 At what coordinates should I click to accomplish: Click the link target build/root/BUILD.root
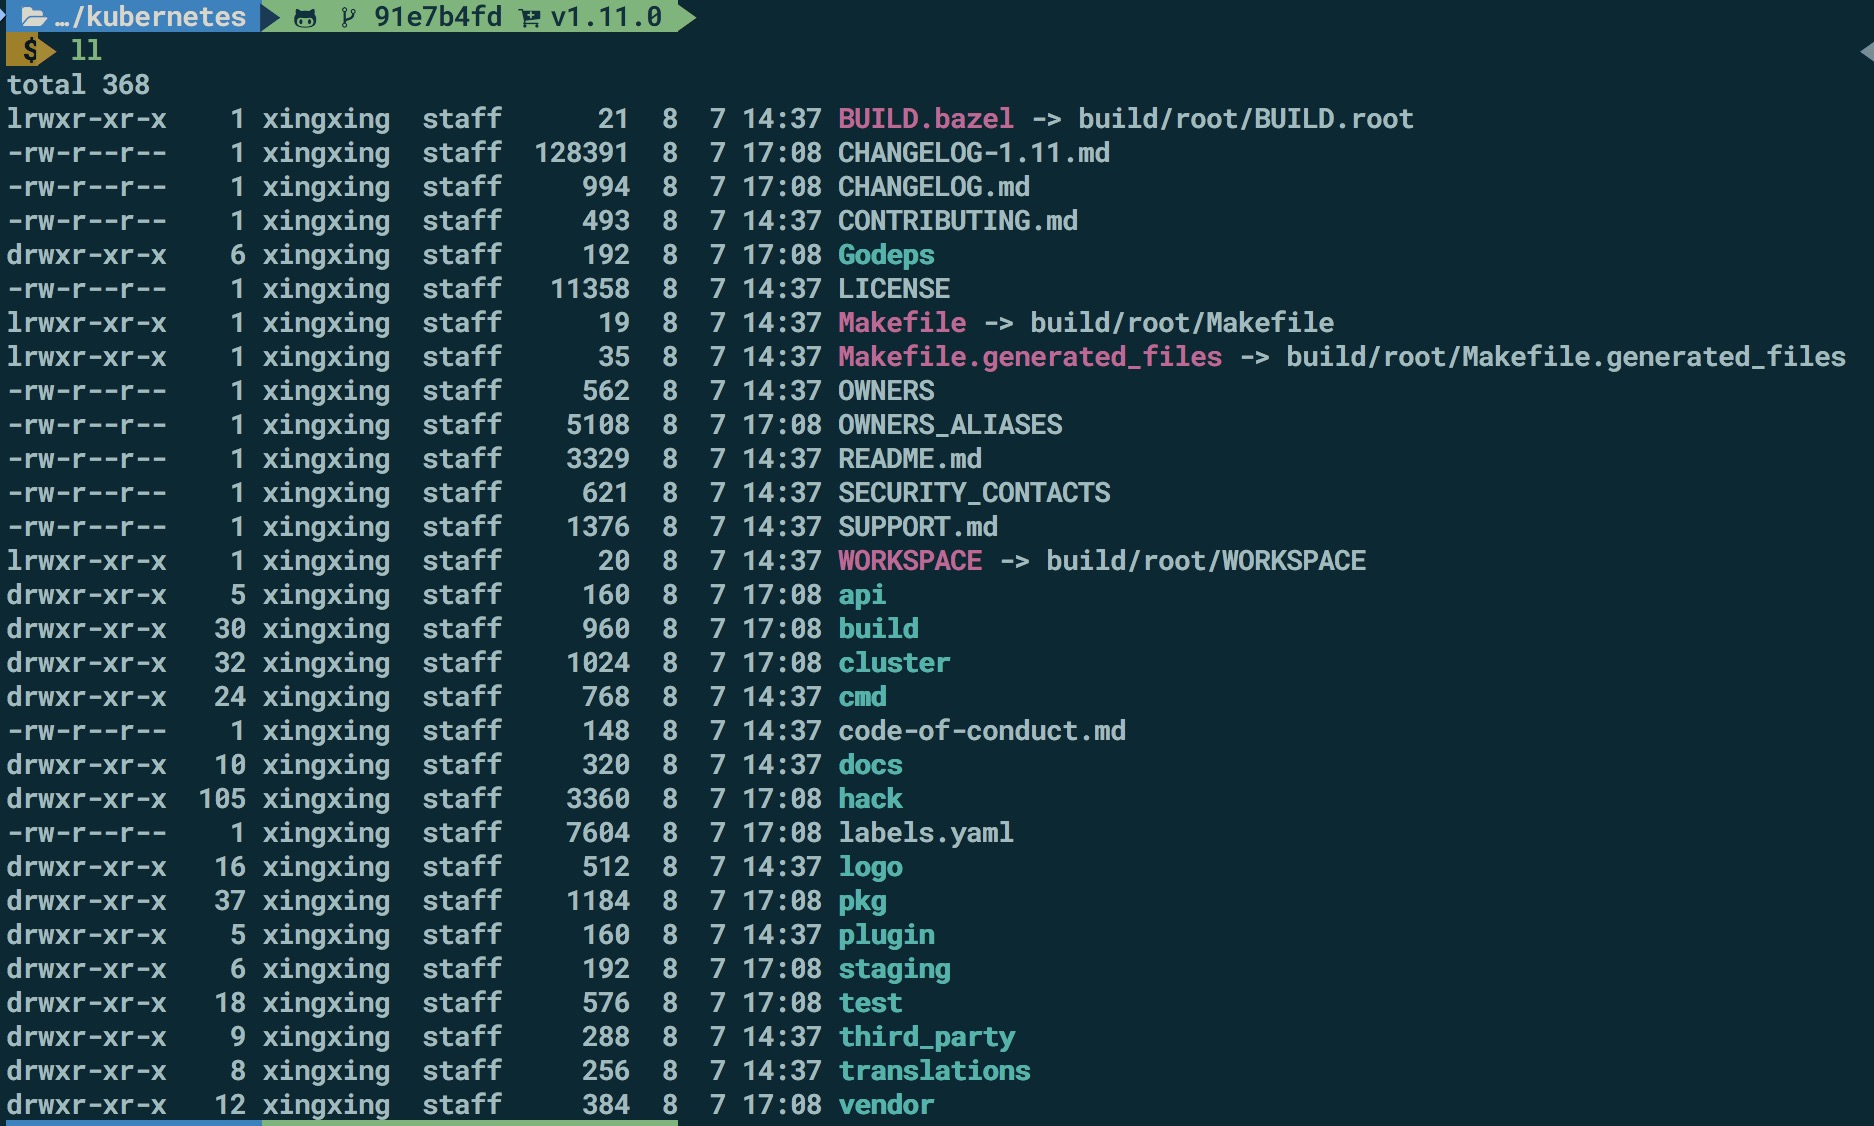[x=1246, y=118]
